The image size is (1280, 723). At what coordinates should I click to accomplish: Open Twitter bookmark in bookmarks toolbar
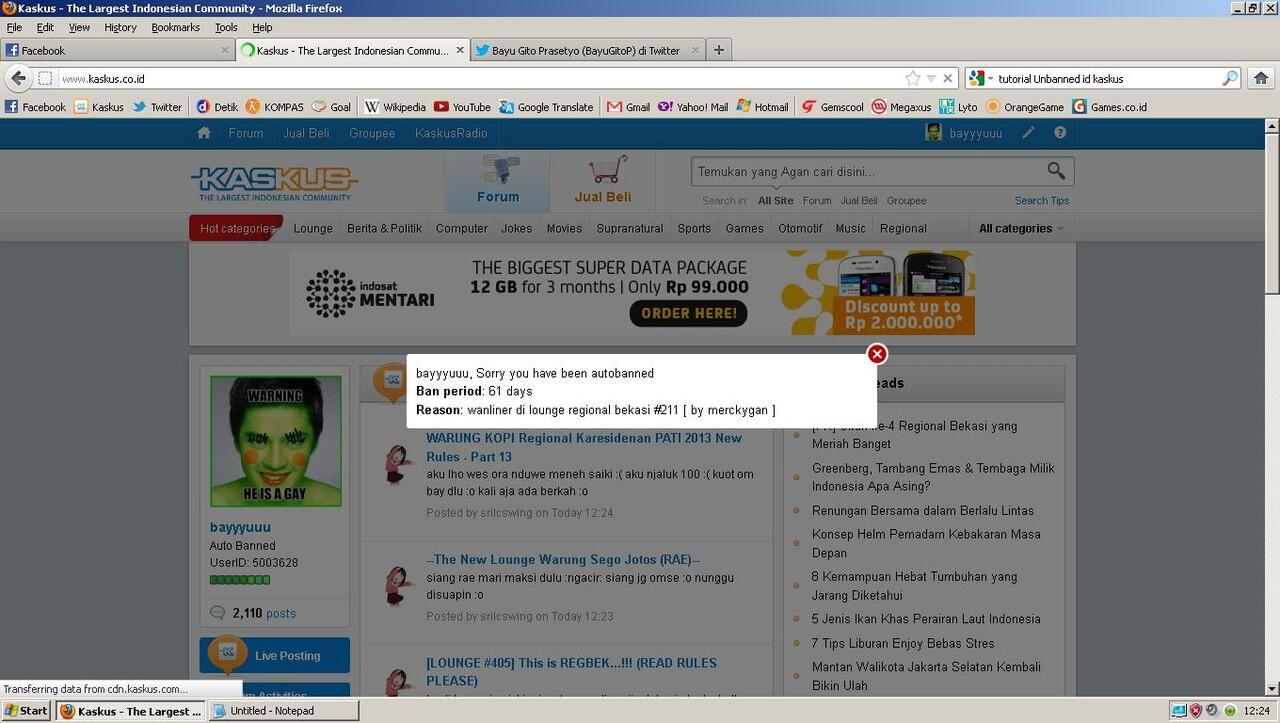click(157, 107)
